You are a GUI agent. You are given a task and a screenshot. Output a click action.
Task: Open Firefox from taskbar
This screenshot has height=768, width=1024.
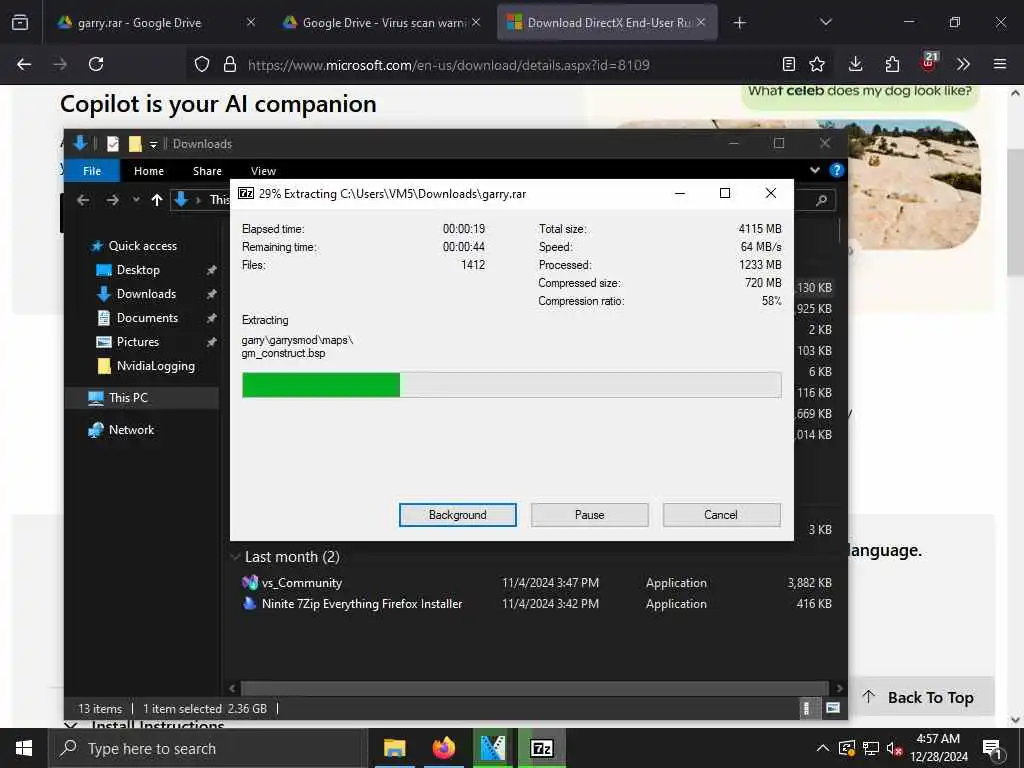click(443, 748)
